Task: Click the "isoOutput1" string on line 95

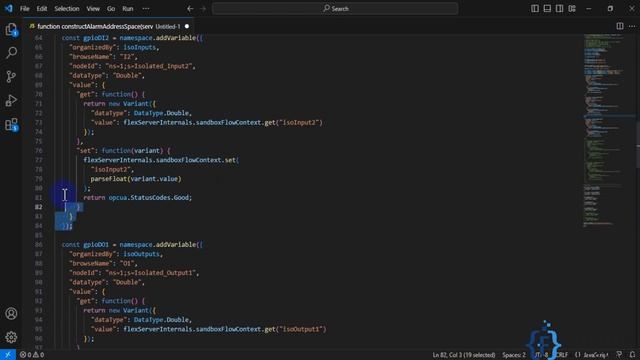Action: [x=302, y=329]
